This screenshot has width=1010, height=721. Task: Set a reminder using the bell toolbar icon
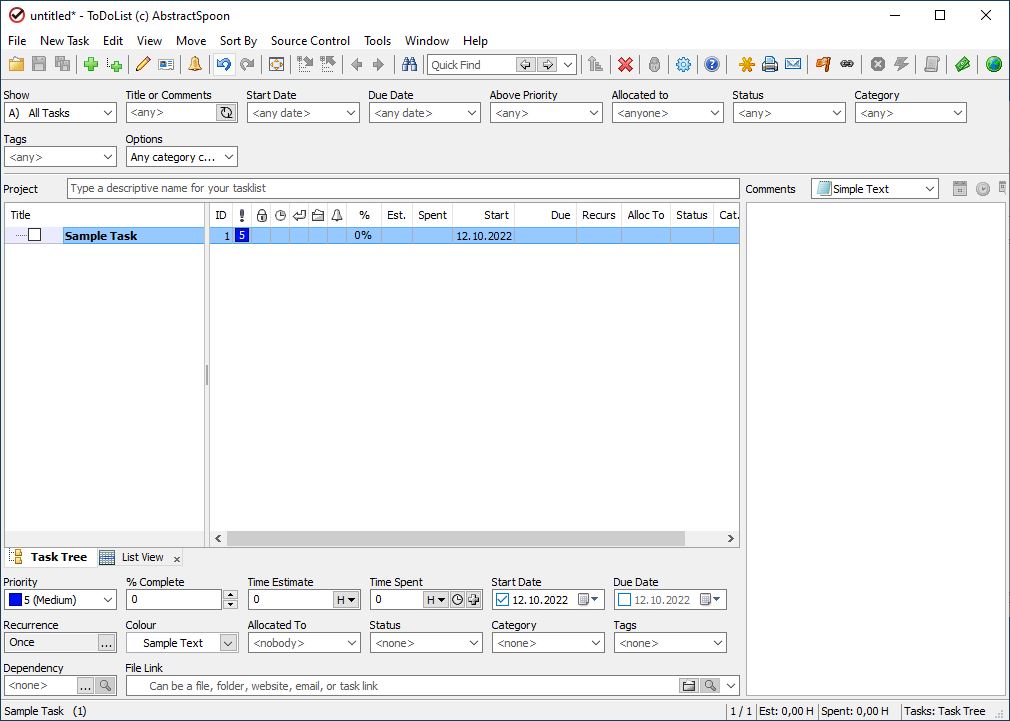coord(195,64)
